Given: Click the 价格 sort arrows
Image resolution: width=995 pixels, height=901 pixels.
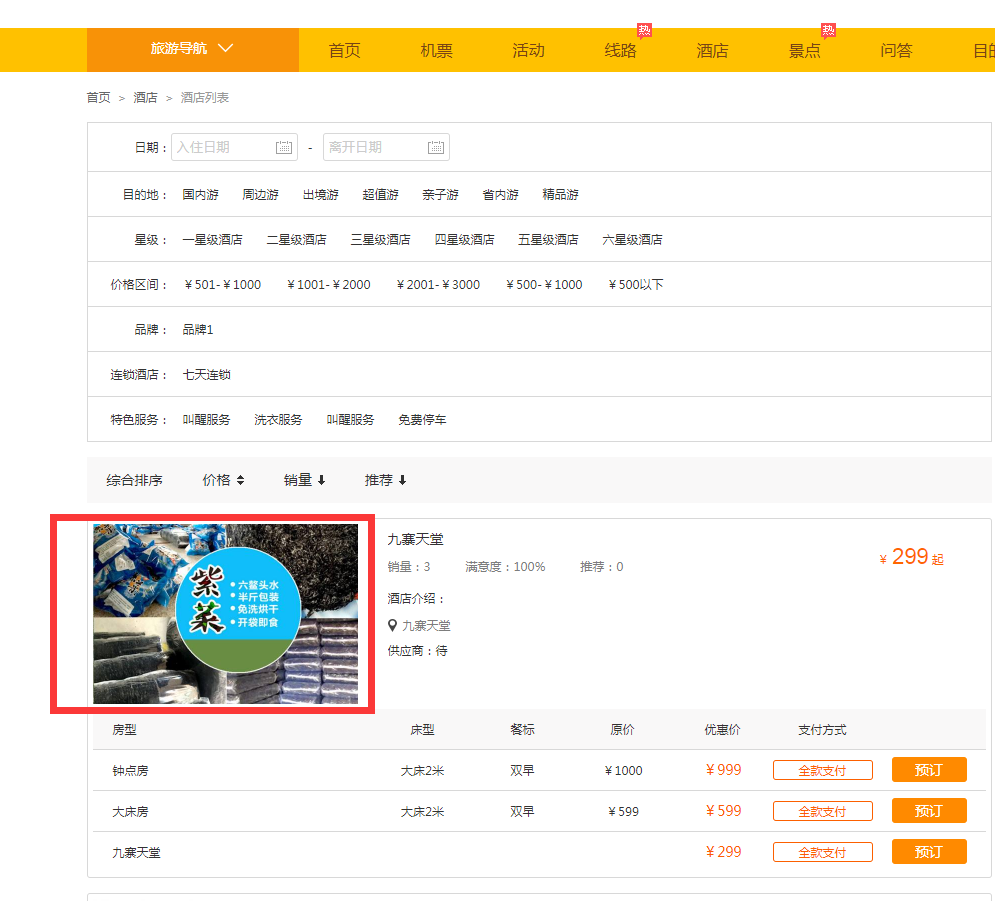Looking at the screenshot, I should coord(240,480).
